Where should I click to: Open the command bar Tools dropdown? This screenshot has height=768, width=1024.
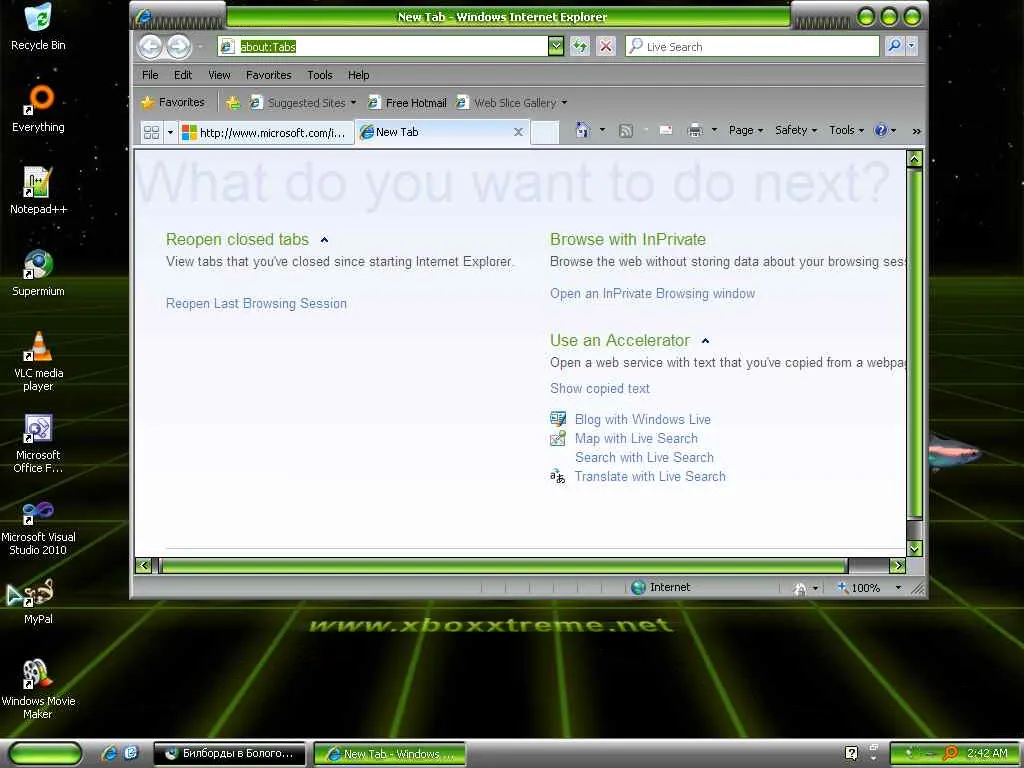click(x=846, y=130)
